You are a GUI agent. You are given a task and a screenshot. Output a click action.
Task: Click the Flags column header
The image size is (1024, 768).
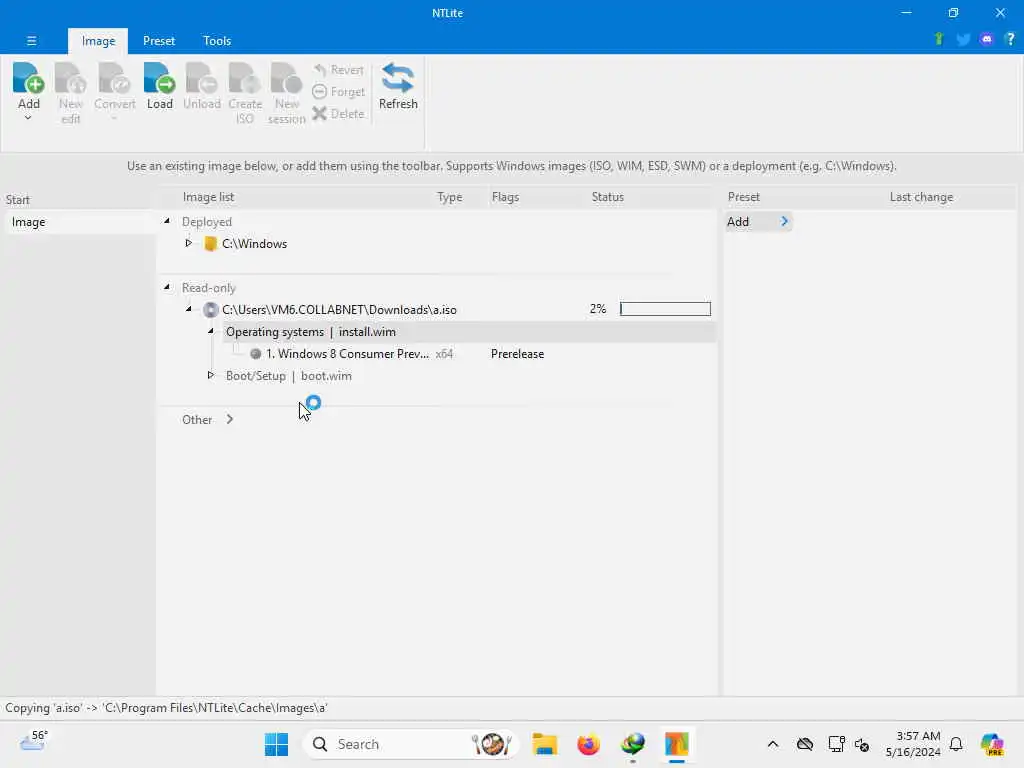point(505,197)
